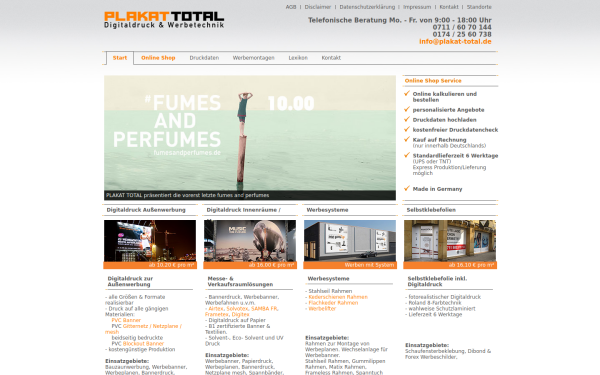This screenshot has height=375, width=600.
Task: Click Online kalkulieren und bestellen text
Action: tap(445, 97)
